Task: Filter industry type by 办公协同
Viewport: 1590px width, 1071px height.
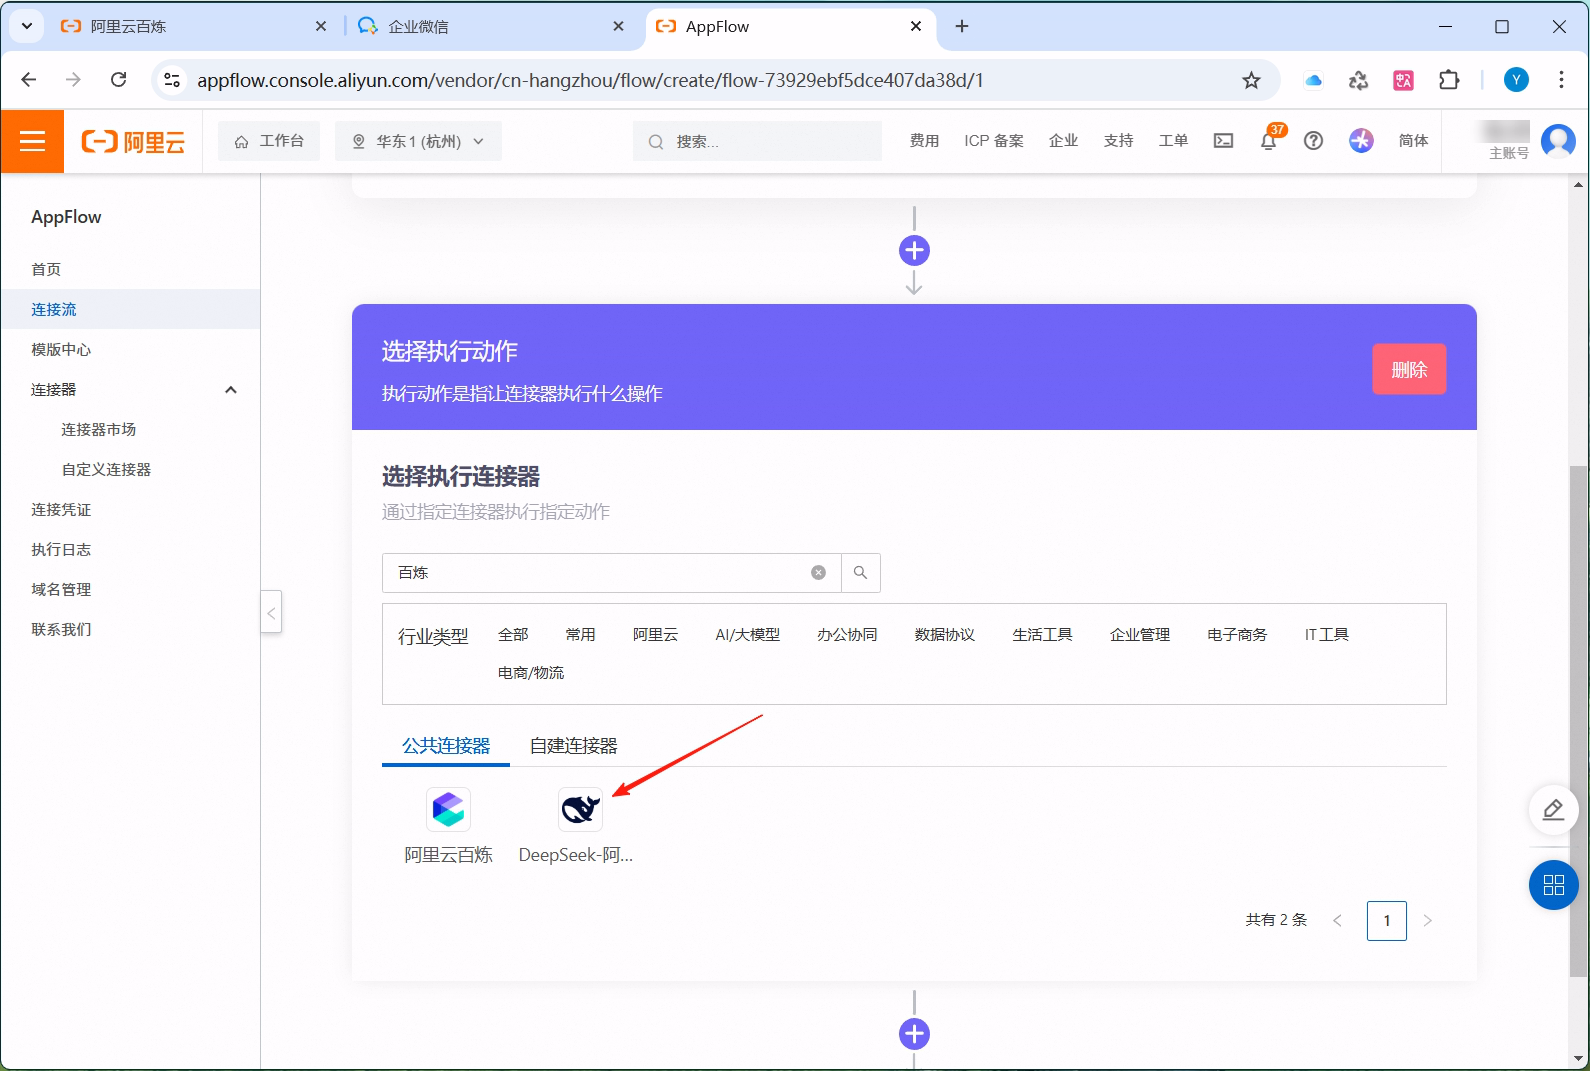Action: (x=847, y=634)
